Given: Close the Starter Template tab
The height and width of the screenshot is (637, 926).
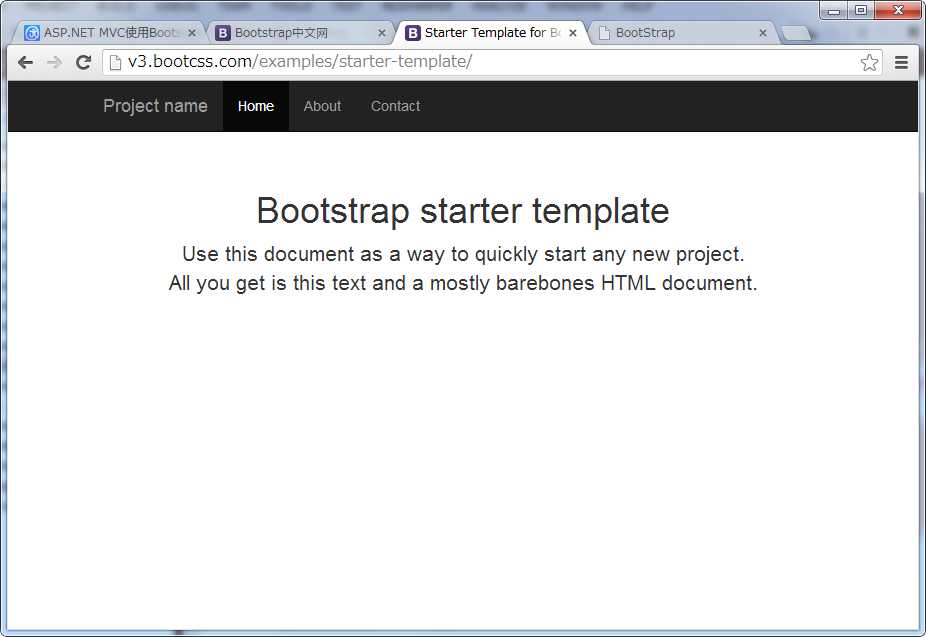Looking at the screenshot, I should (572, 33).
